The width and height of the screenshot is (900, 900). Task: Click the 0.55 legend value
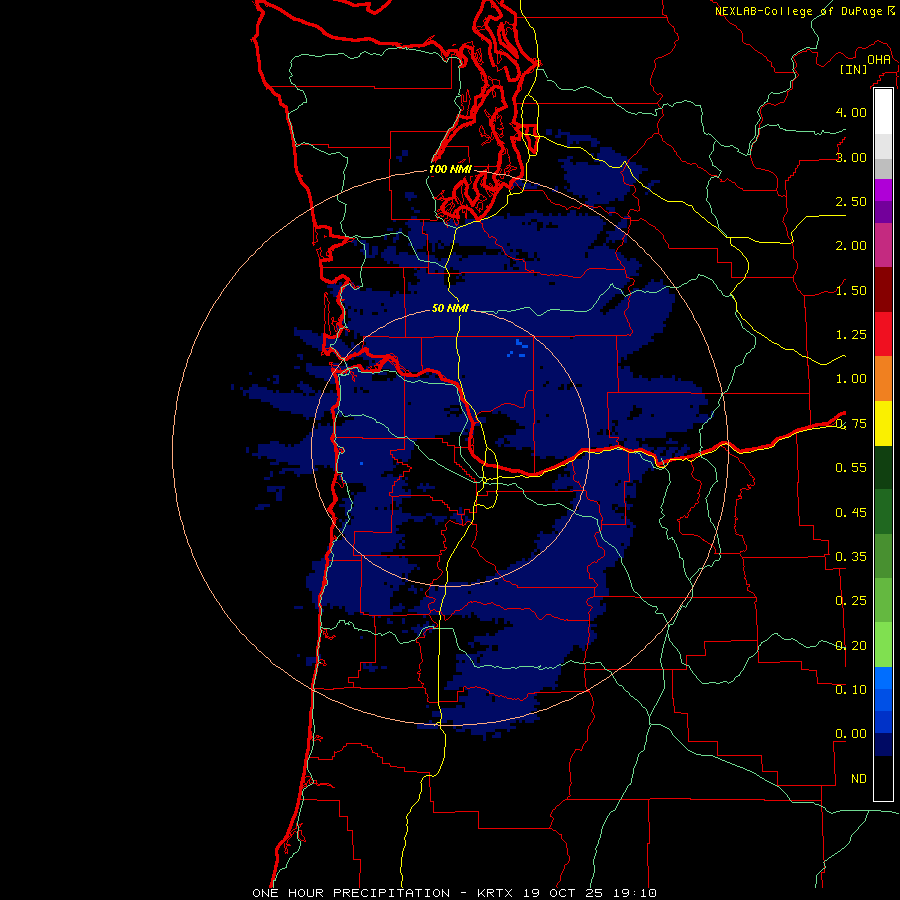[851, 468]
